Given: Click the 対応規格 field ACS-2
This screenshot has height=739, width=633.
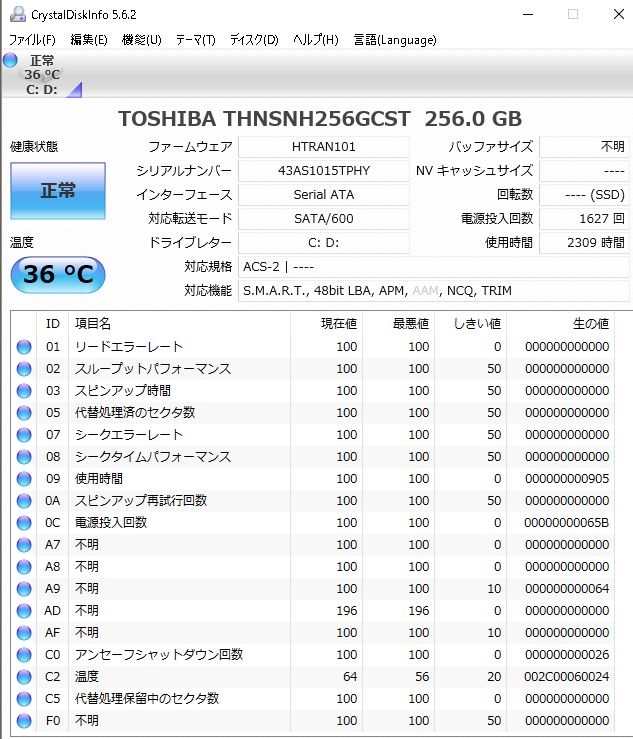Looking at the screenshot, I should pos(434,267).
